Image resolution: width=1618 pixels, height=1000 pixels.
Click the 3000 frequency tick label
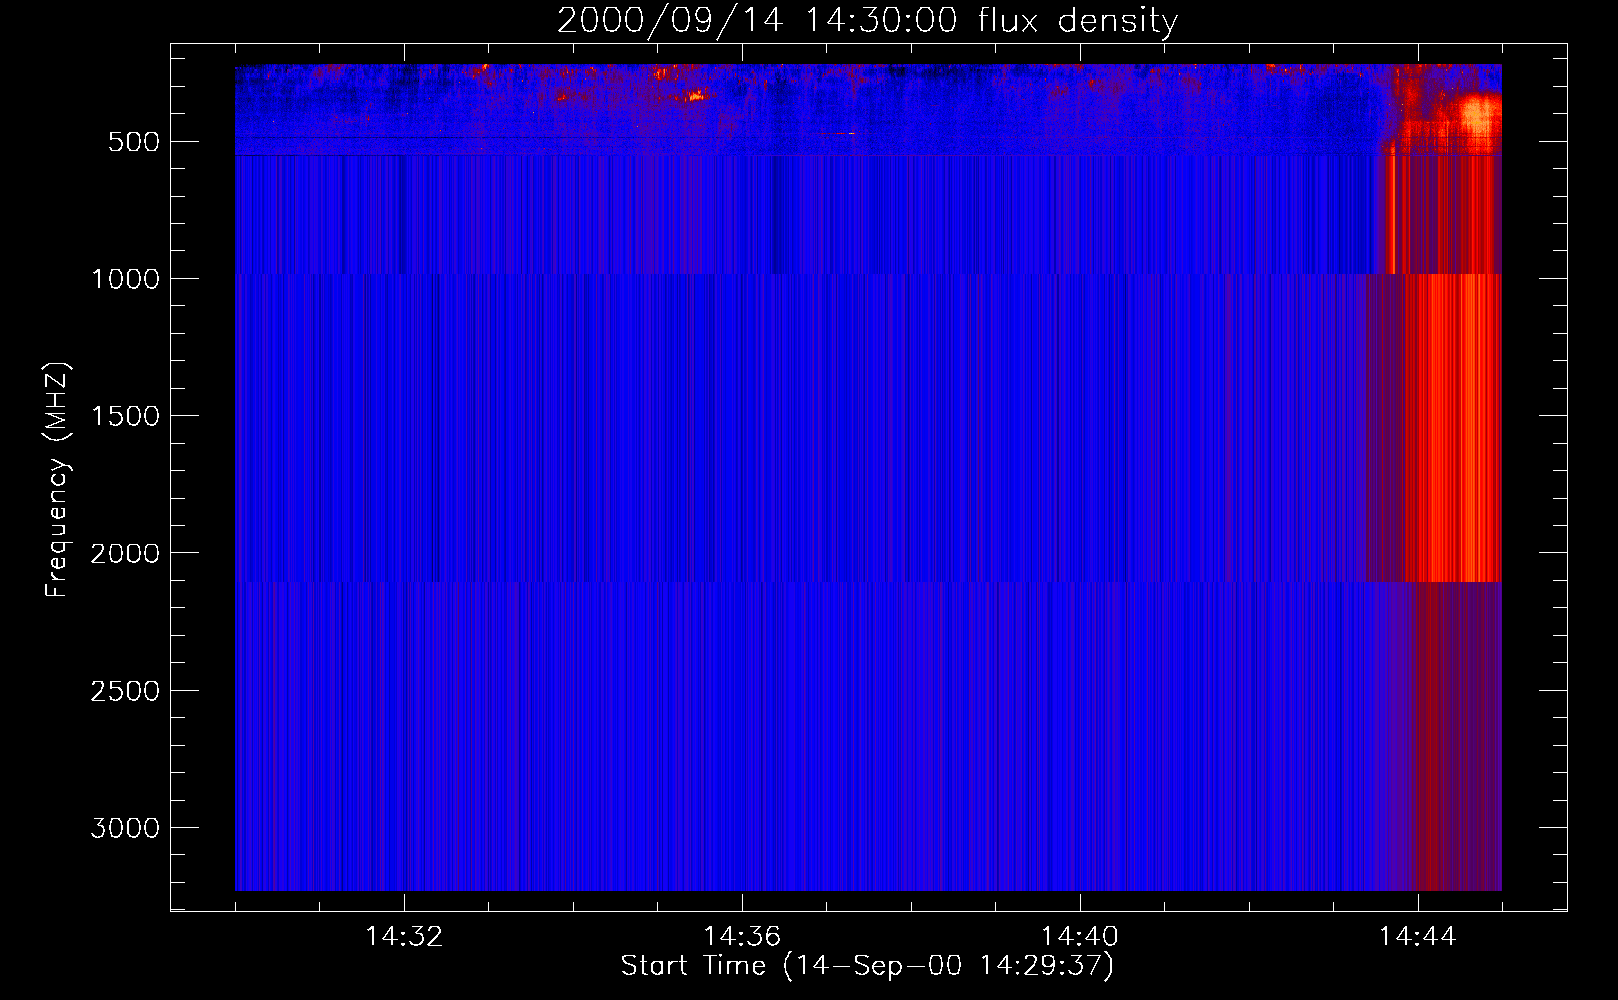coord(125,828)
